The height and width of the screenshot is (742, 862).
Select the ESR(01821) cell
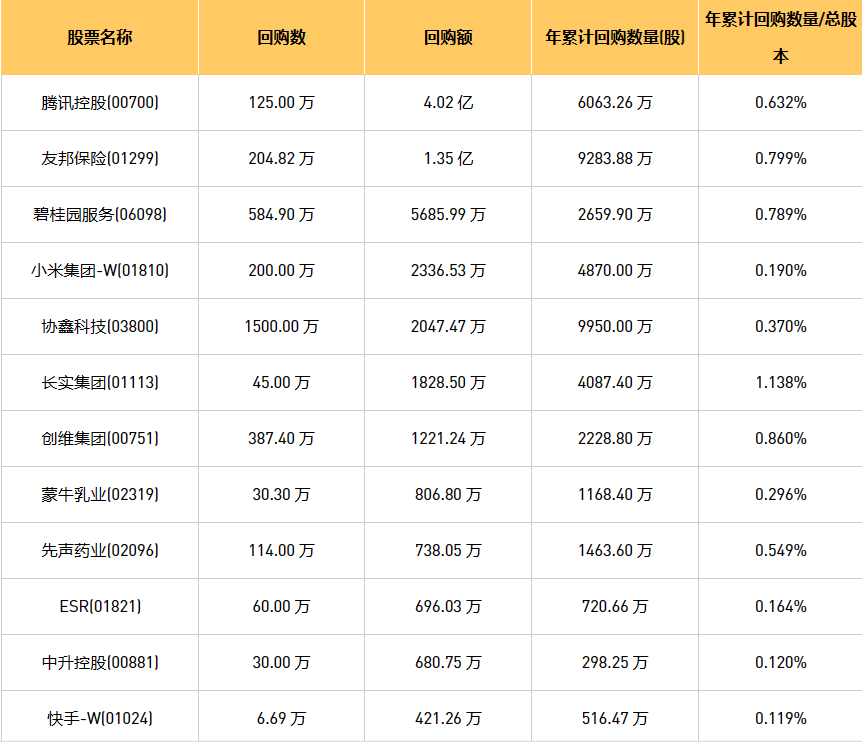click(100, 607)
